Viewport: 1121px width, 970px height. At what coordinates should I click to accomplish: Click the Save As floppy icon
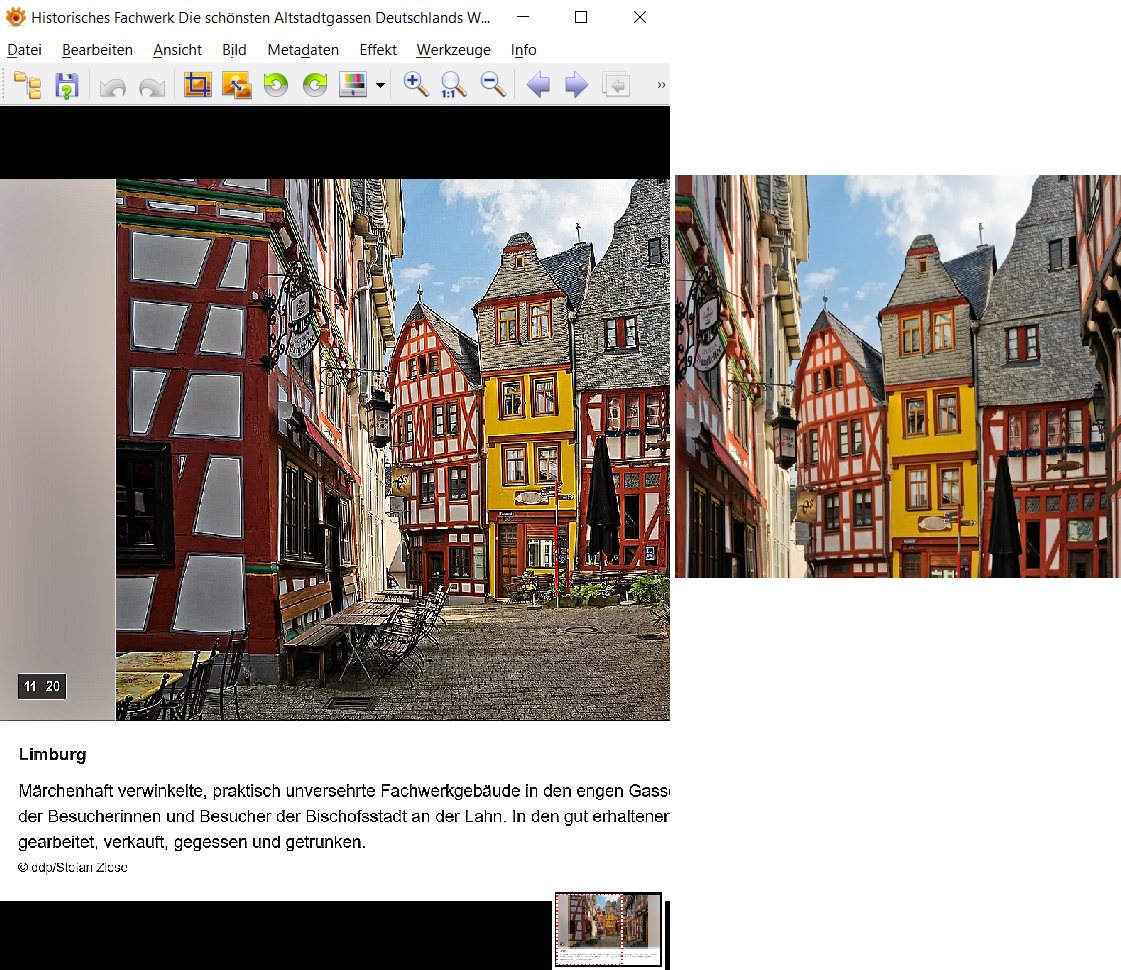(66, 86)
